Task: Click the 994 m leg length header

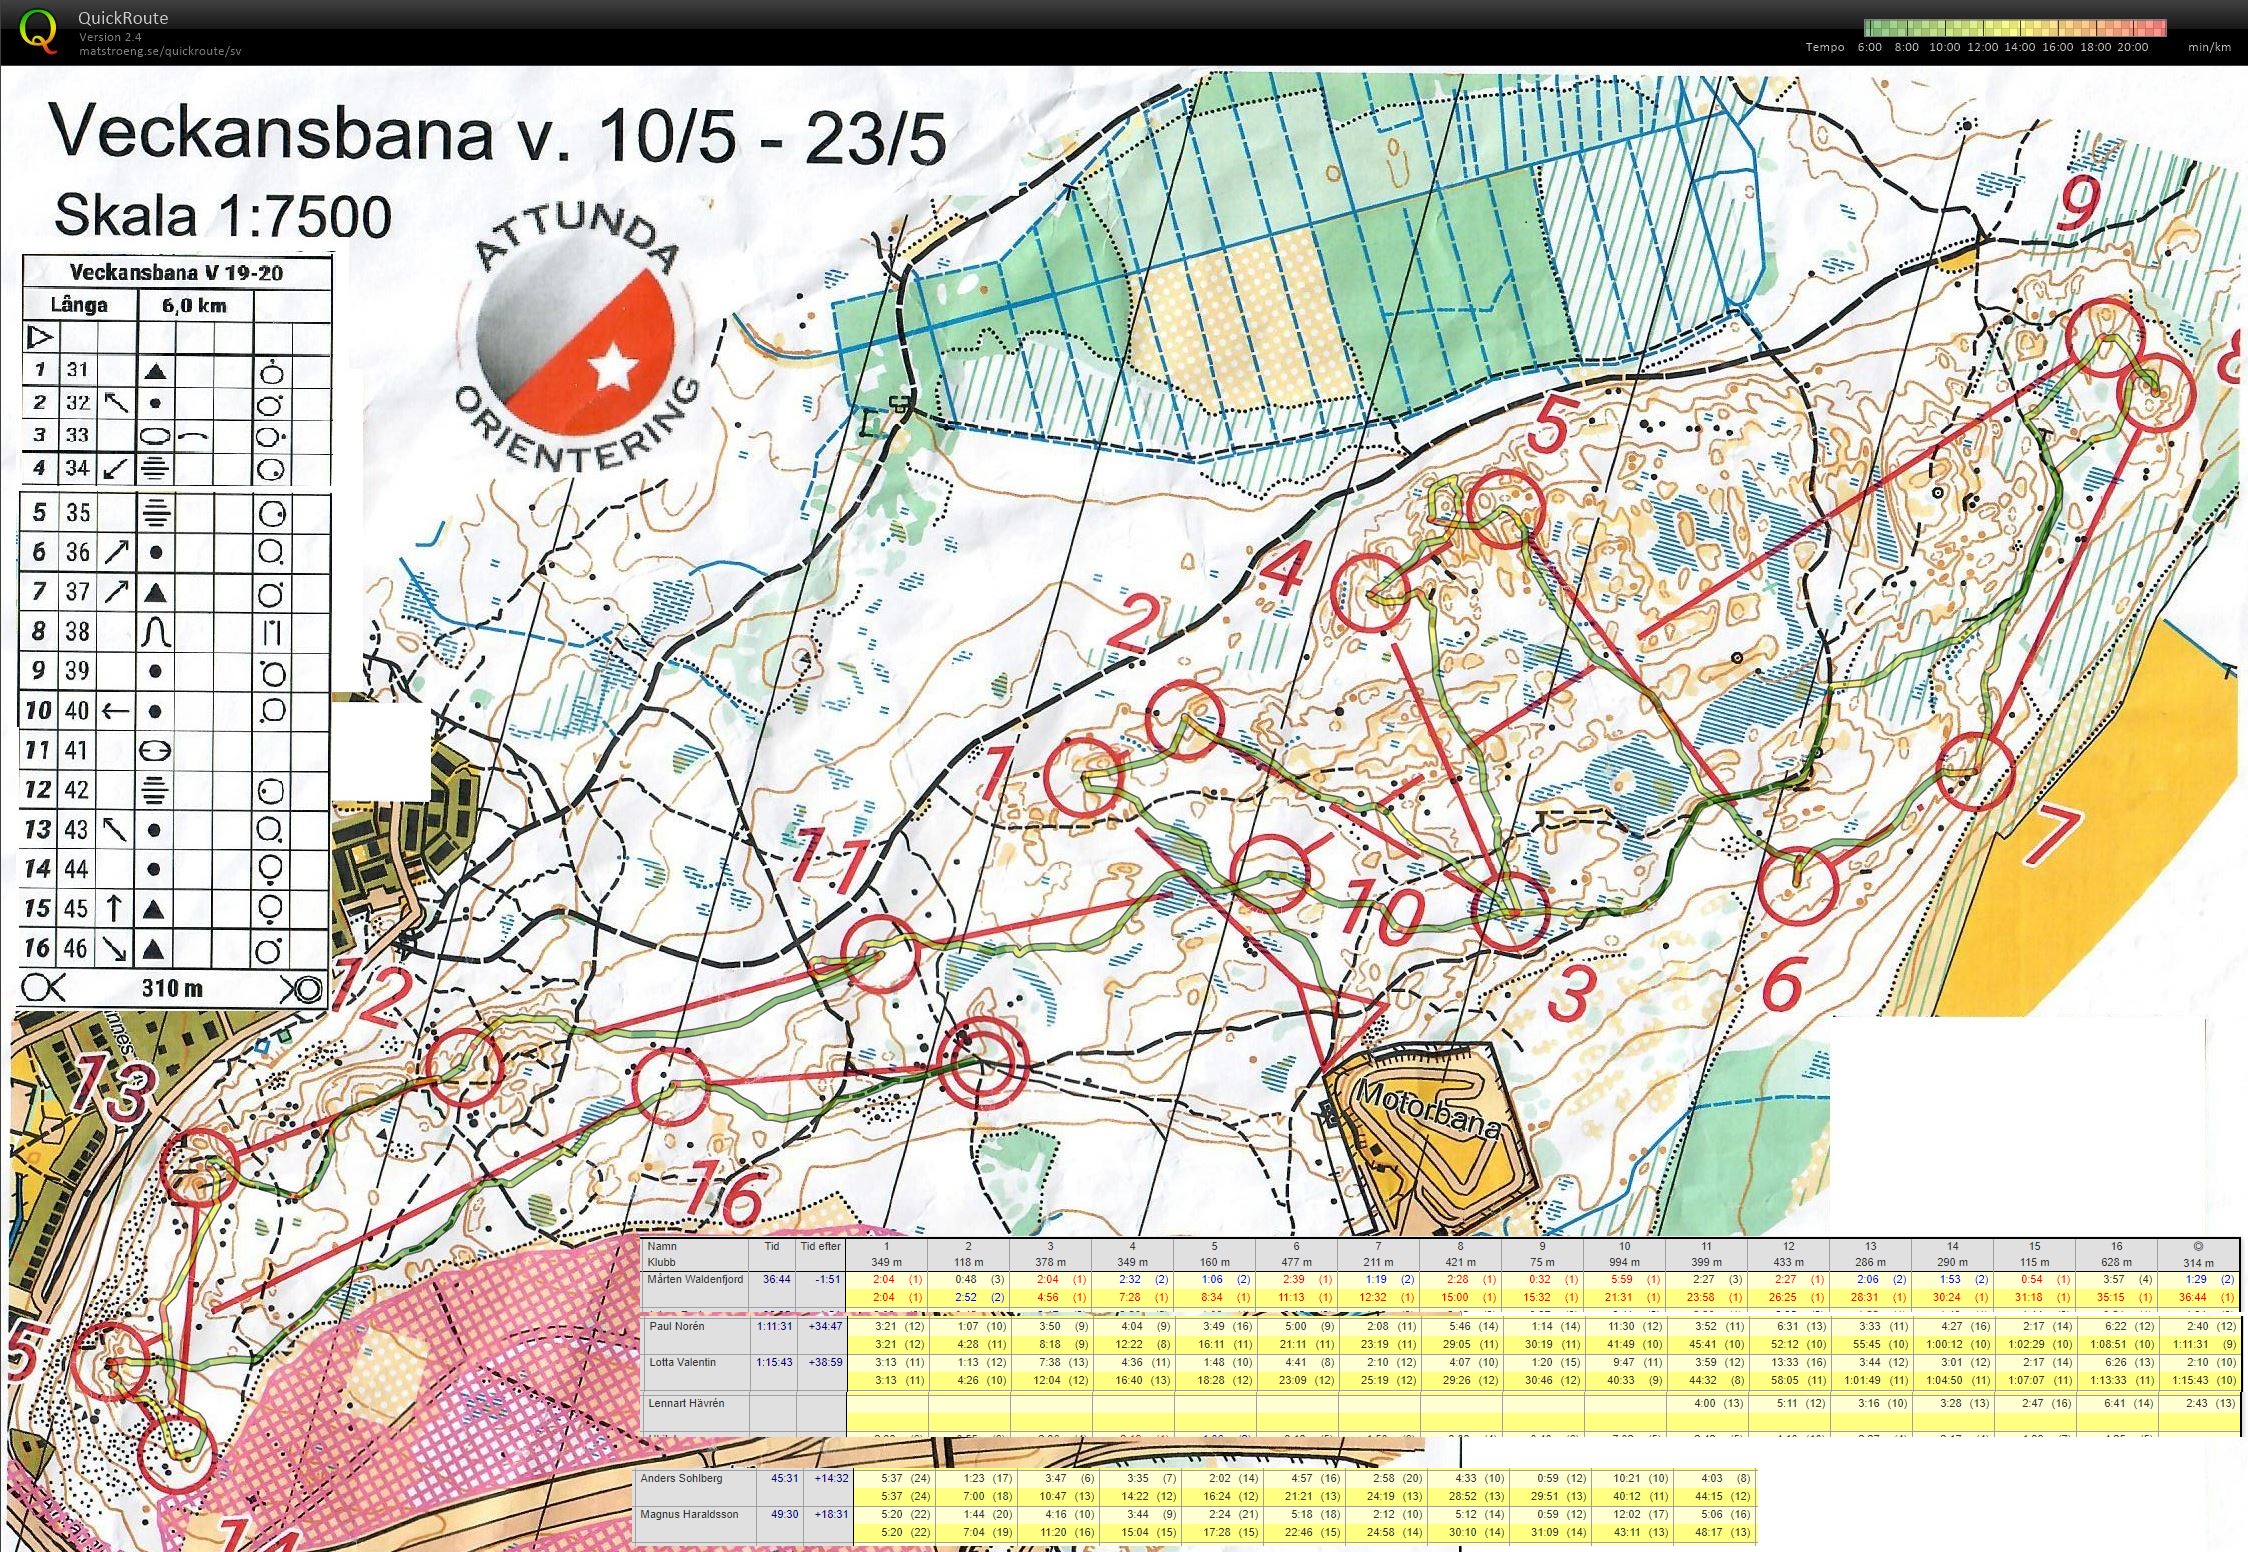Action: 1624,1262
